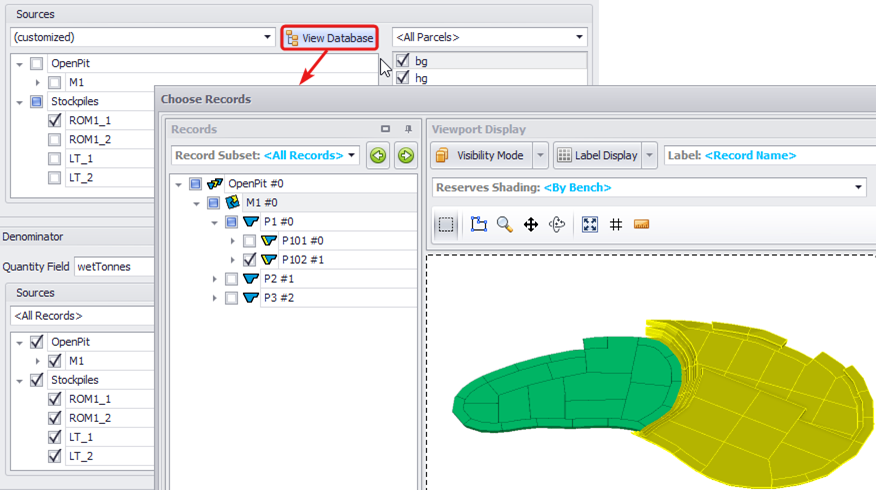This screenshot has height=490, width=876.
Task: Open the Record Subset dropdown
Action: 265,155
